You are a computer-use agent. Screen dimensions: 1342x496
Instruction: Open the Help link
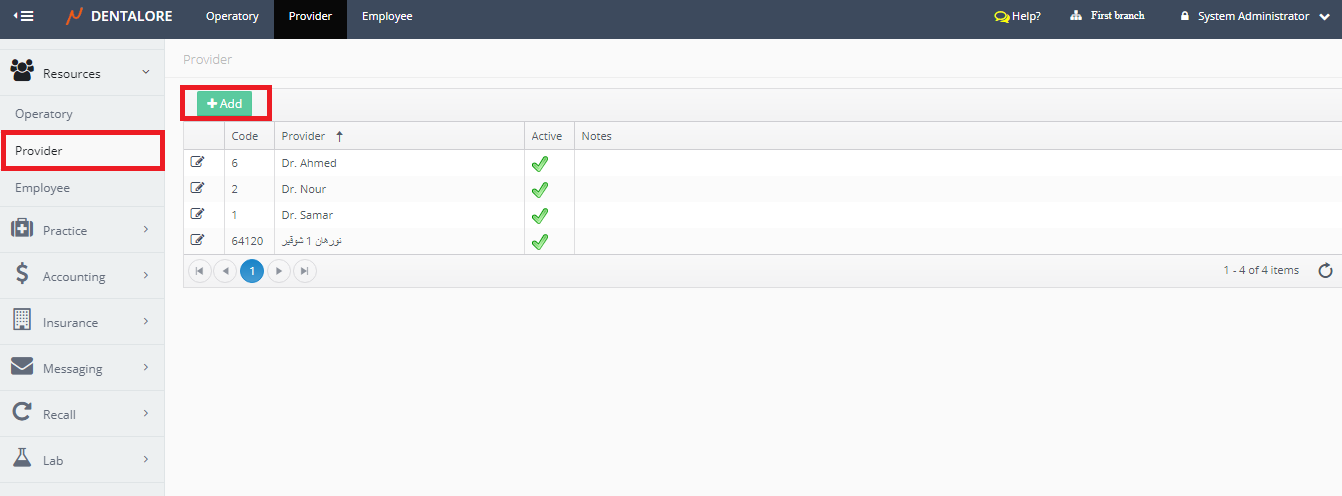click(x=1017, y=16)
